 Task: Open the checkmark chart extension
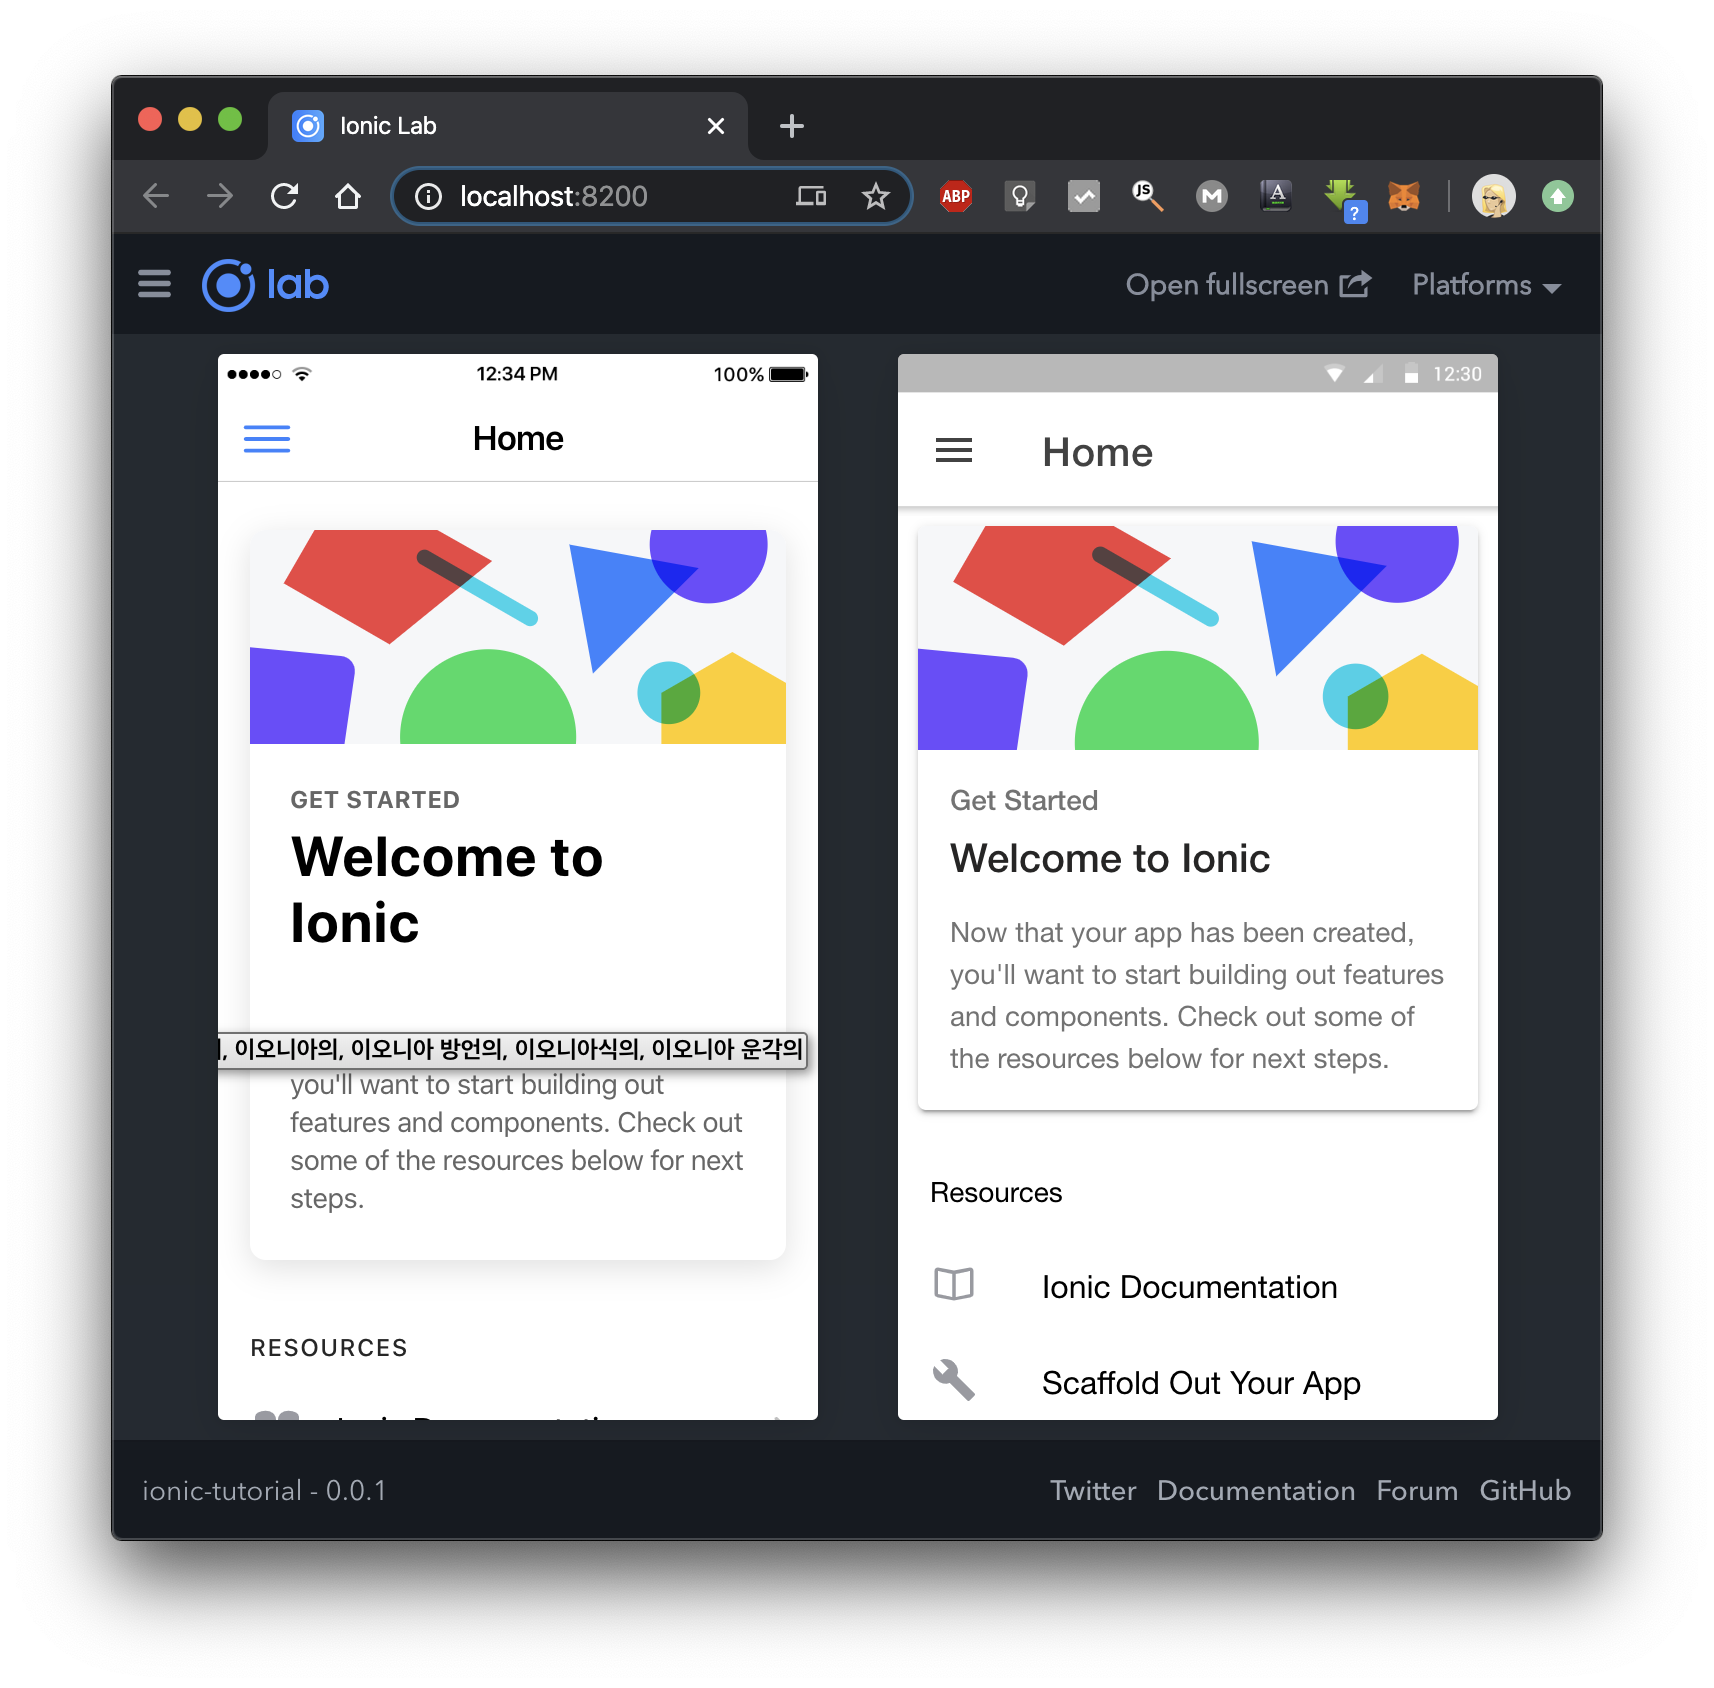tap(1084, 196)
